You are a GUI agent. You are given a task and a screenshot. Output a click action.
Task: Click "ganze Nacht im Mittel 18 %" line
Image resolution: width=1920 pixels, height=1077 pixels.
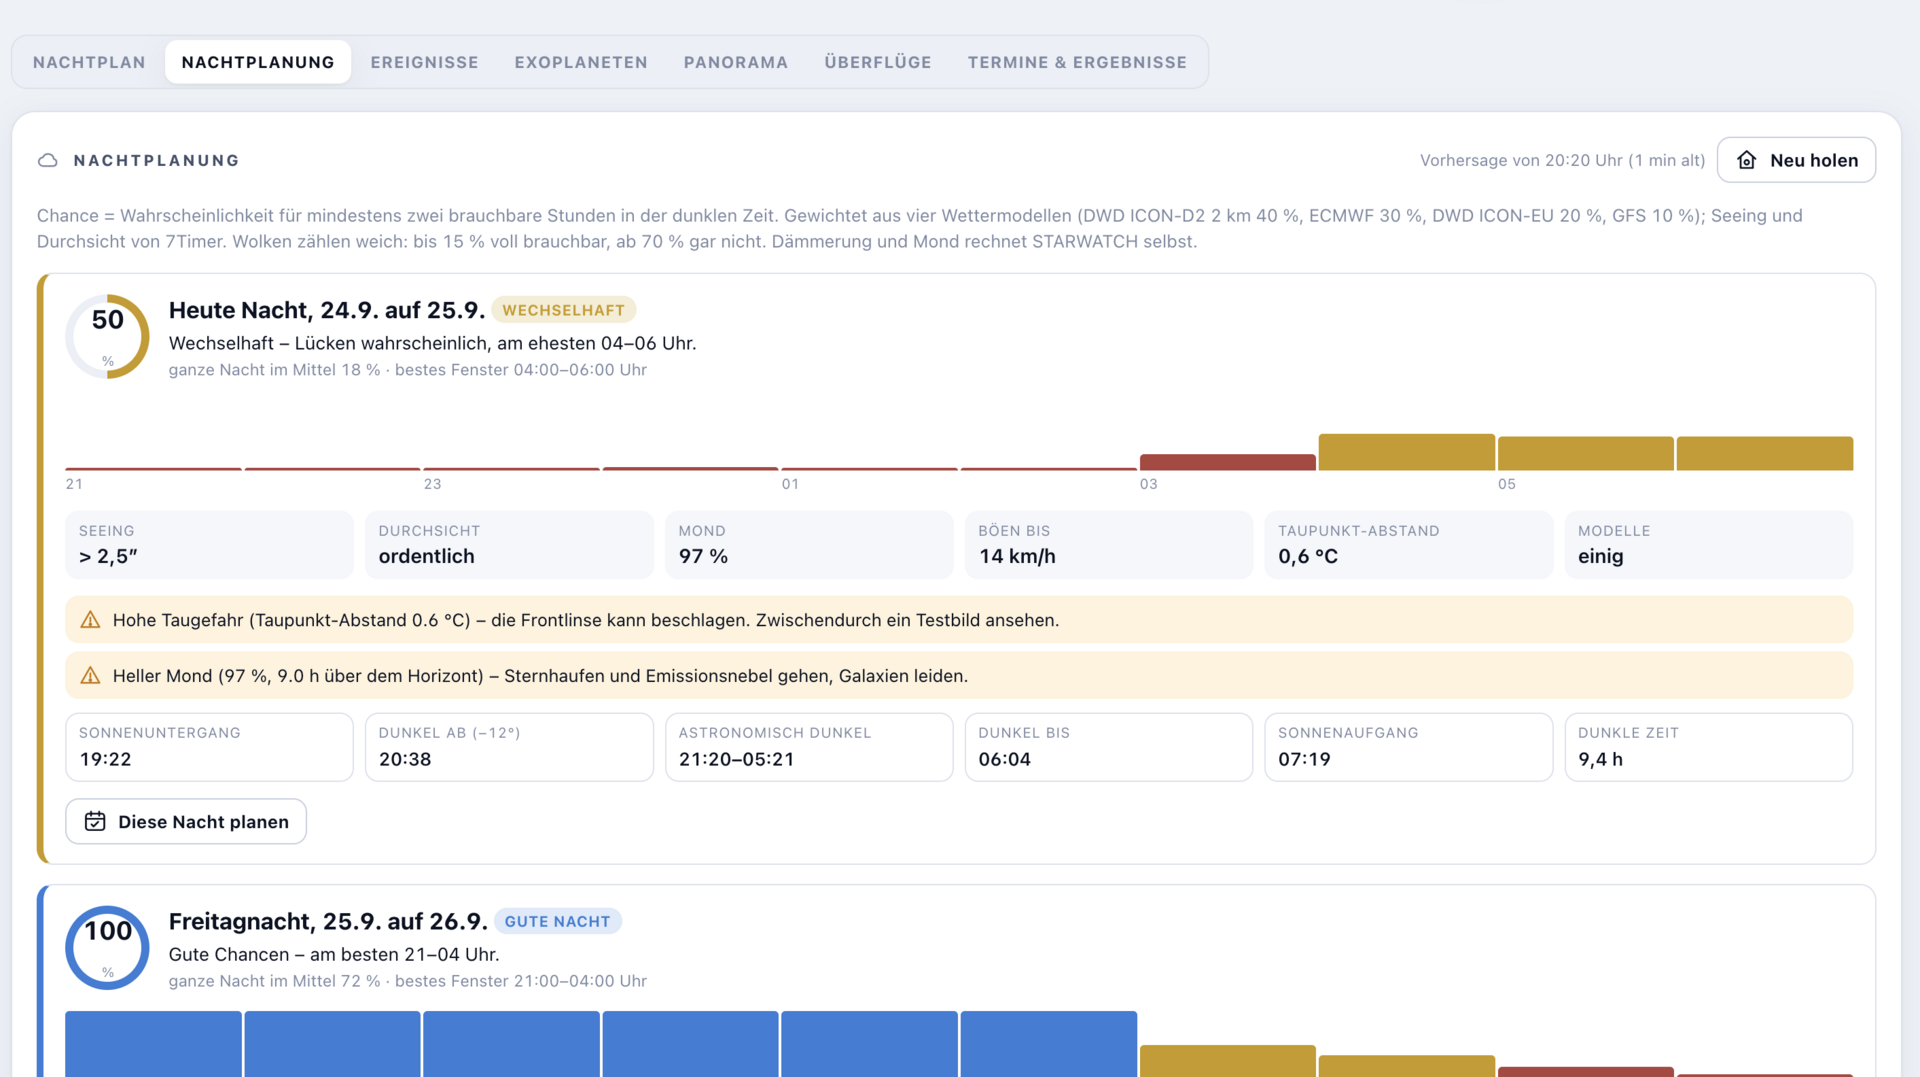coord(407,370)
